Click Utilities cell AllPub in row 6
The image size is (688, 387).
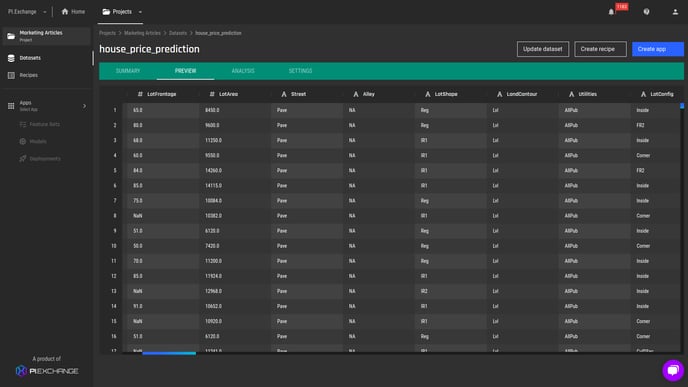(x=595, y=186)
